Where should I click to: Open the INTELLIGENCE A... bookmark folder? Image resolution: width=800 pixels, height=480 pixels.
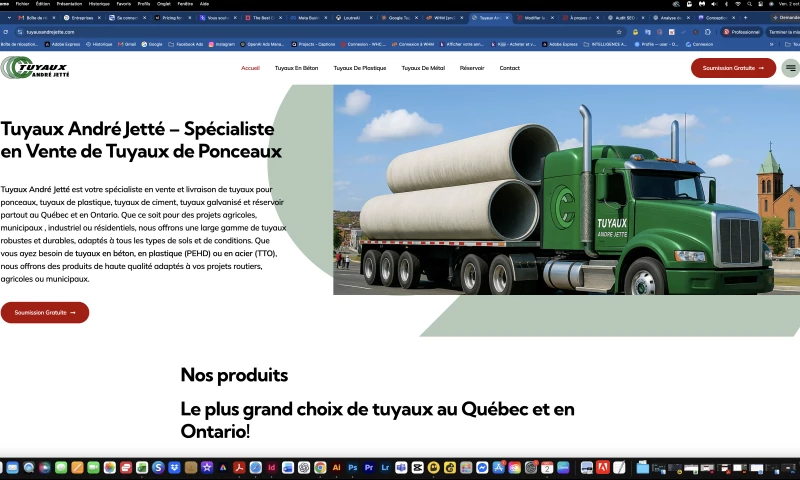[x=605, y=44]
